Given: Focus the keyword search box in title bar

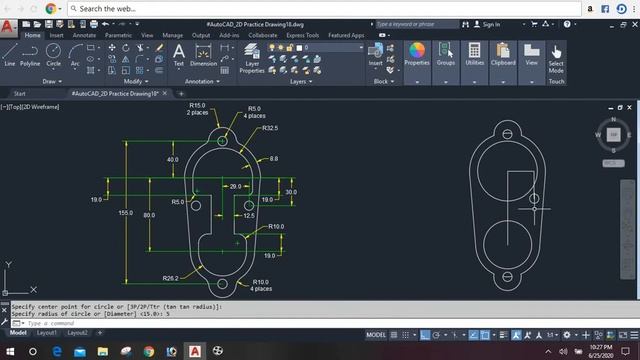Looking at the screenshot, I should [x=417, y=24].
